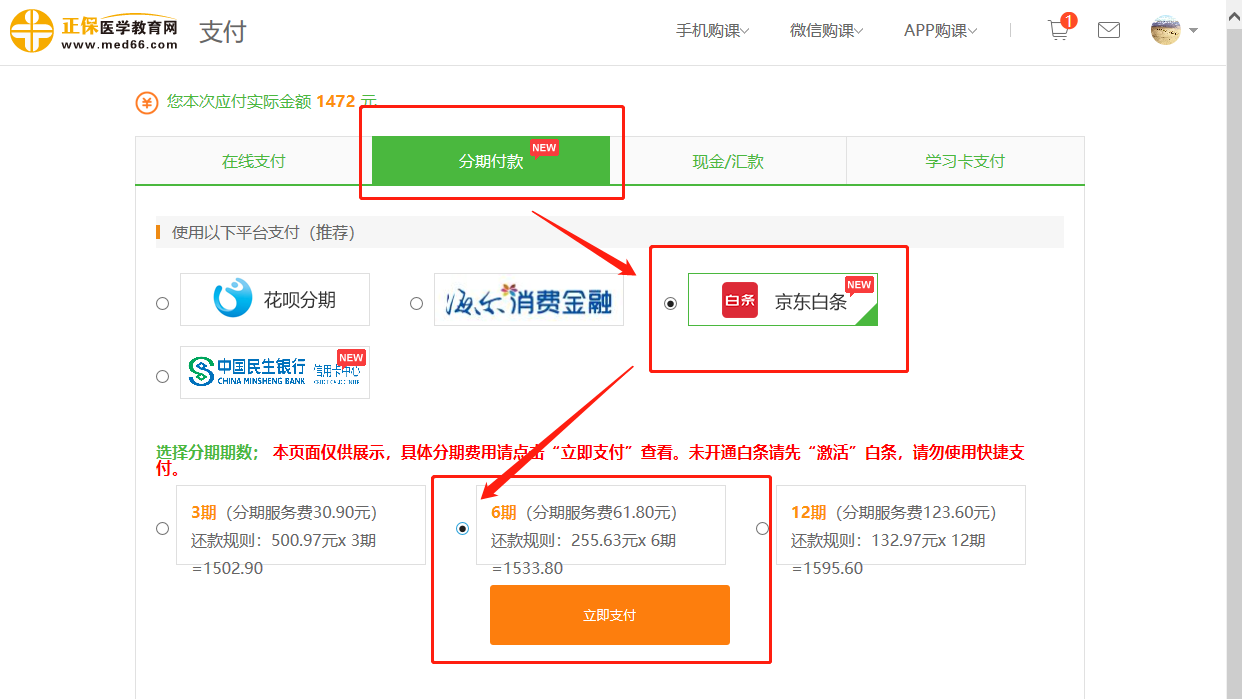Select the Huabei installment radio button
This screenshot has height=699, width=1242.
pyautogui.click(x=163, y=304)
